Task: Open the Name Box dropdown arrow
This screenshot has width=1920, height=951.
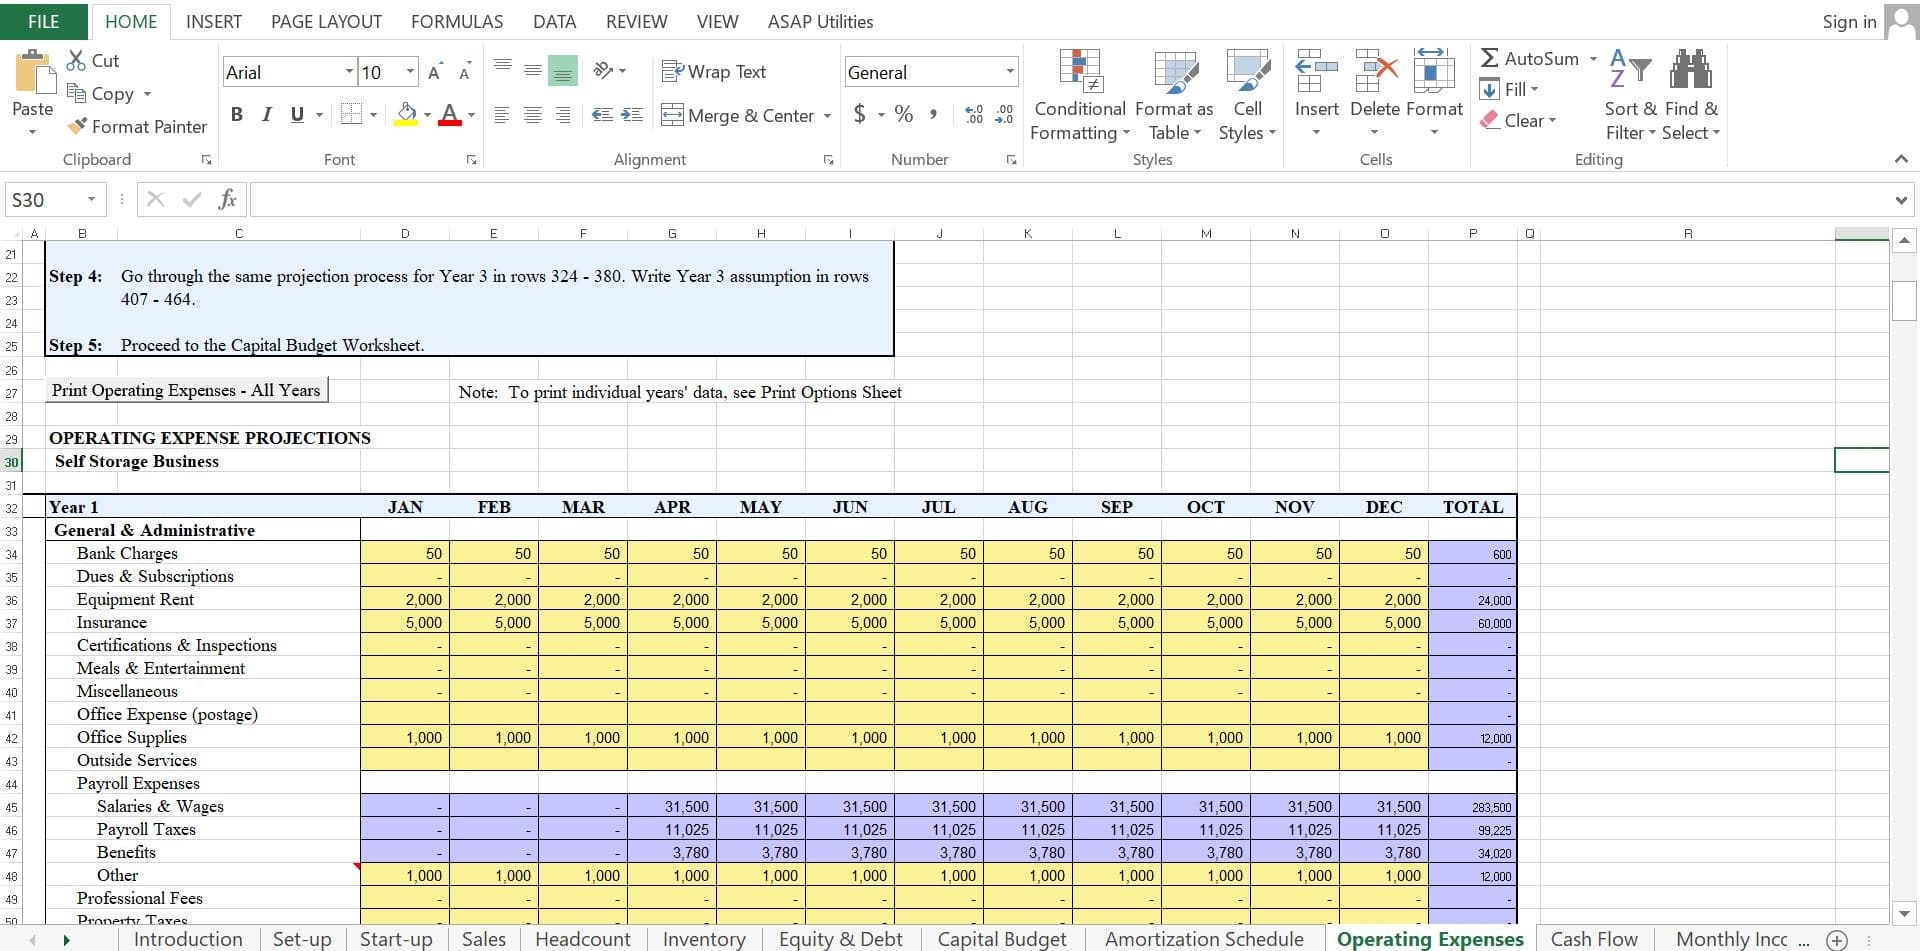Action: click(91, 200)
